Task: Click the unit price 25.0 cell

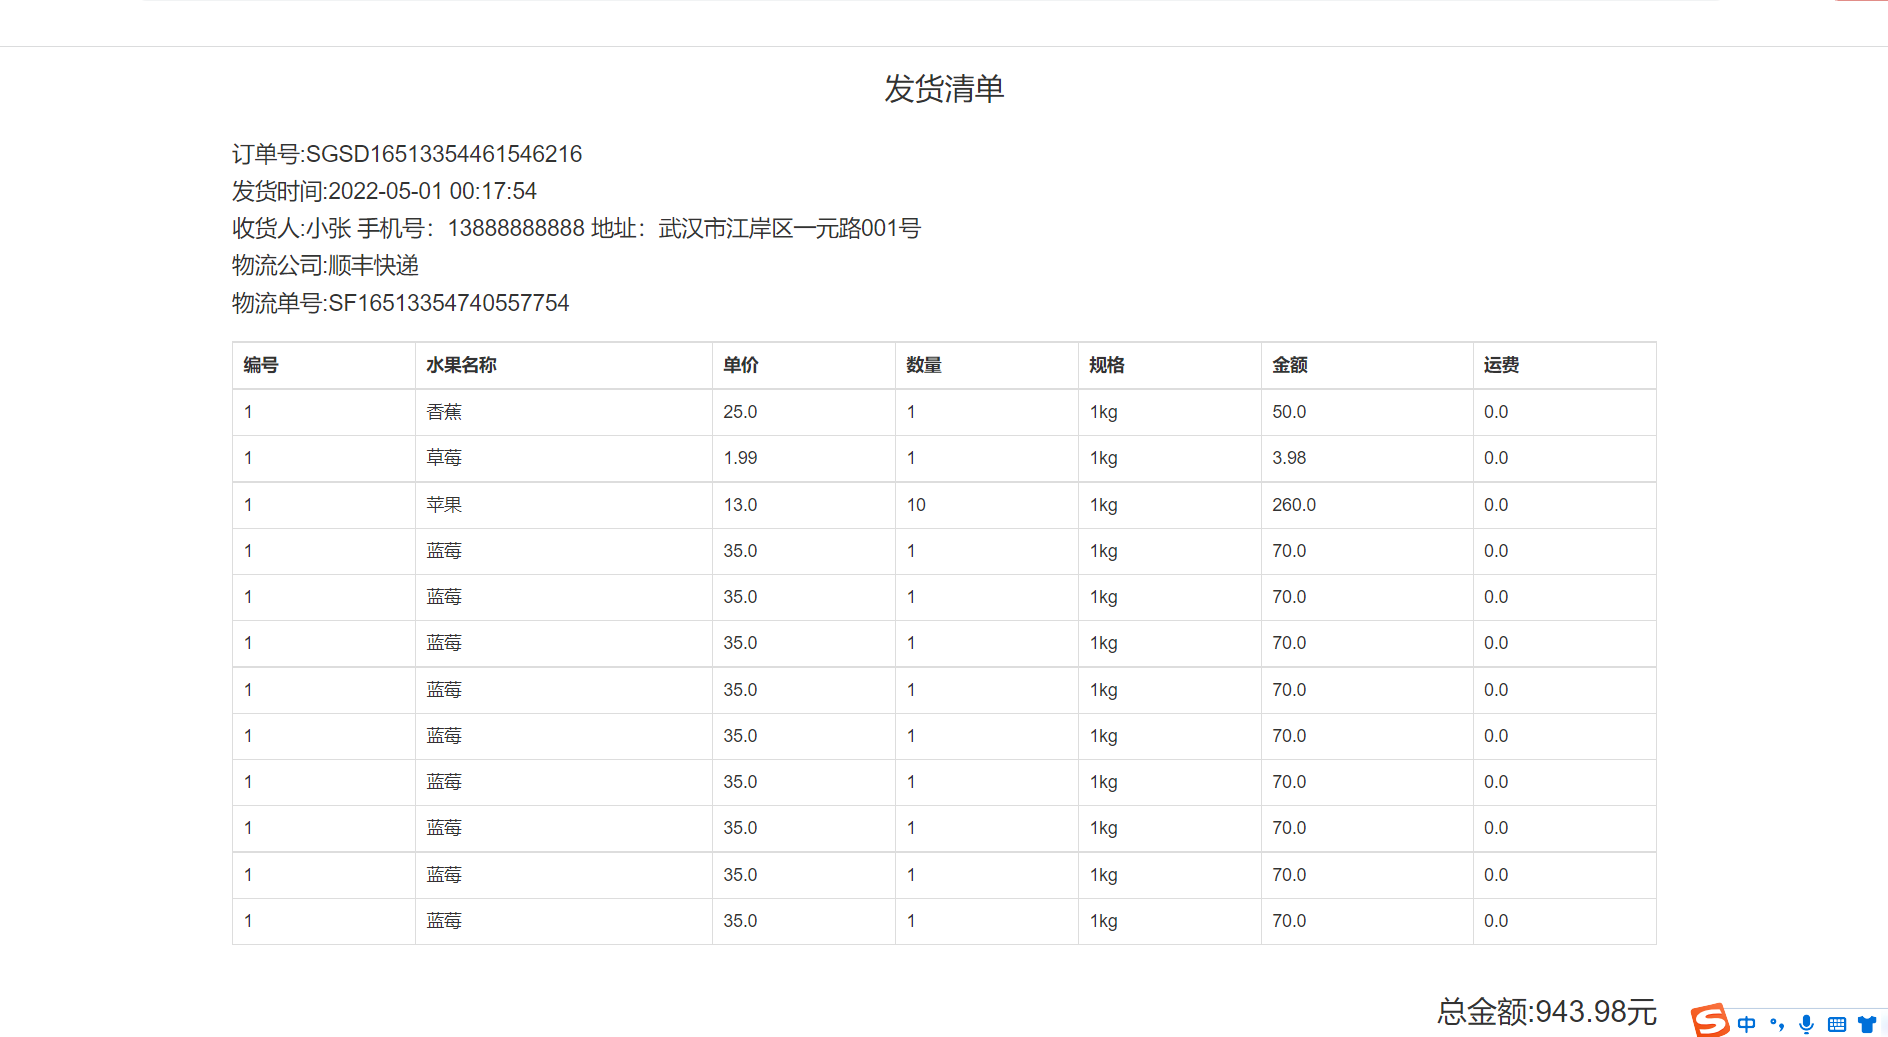Action: [x=804, y=412]
